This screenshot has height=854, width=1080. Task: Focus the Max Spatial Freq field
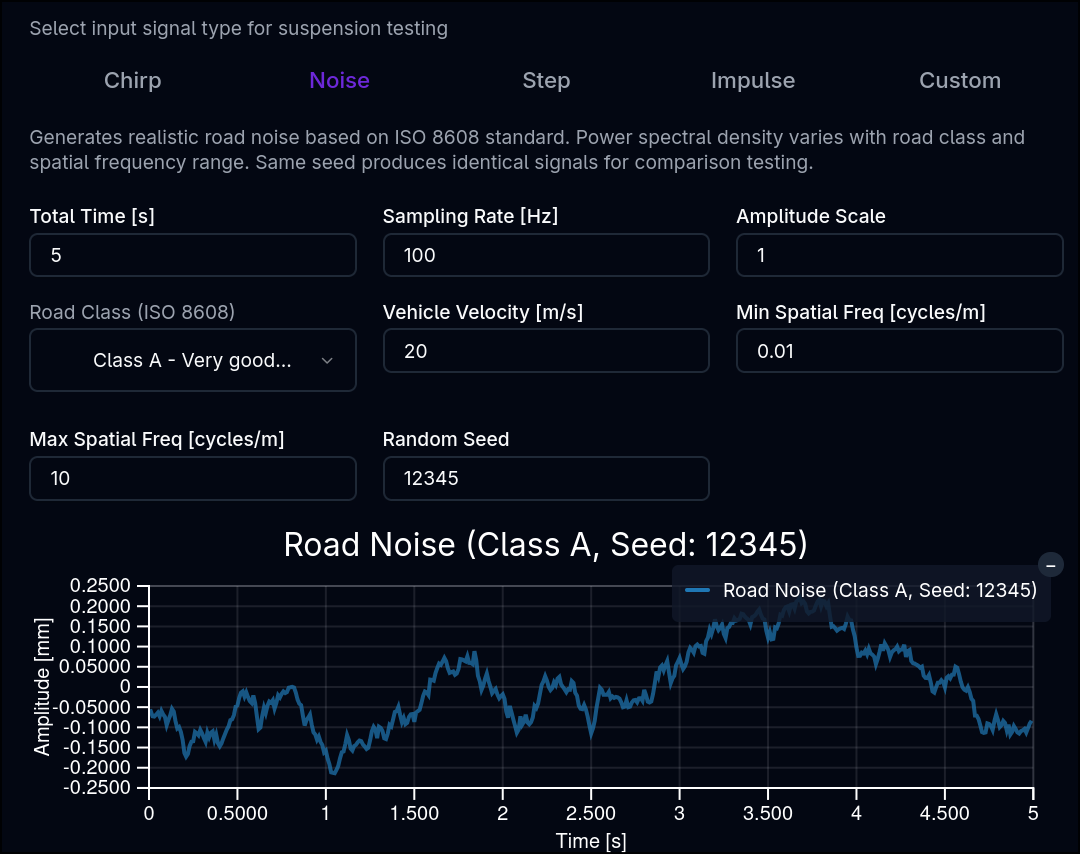point(193,478)
